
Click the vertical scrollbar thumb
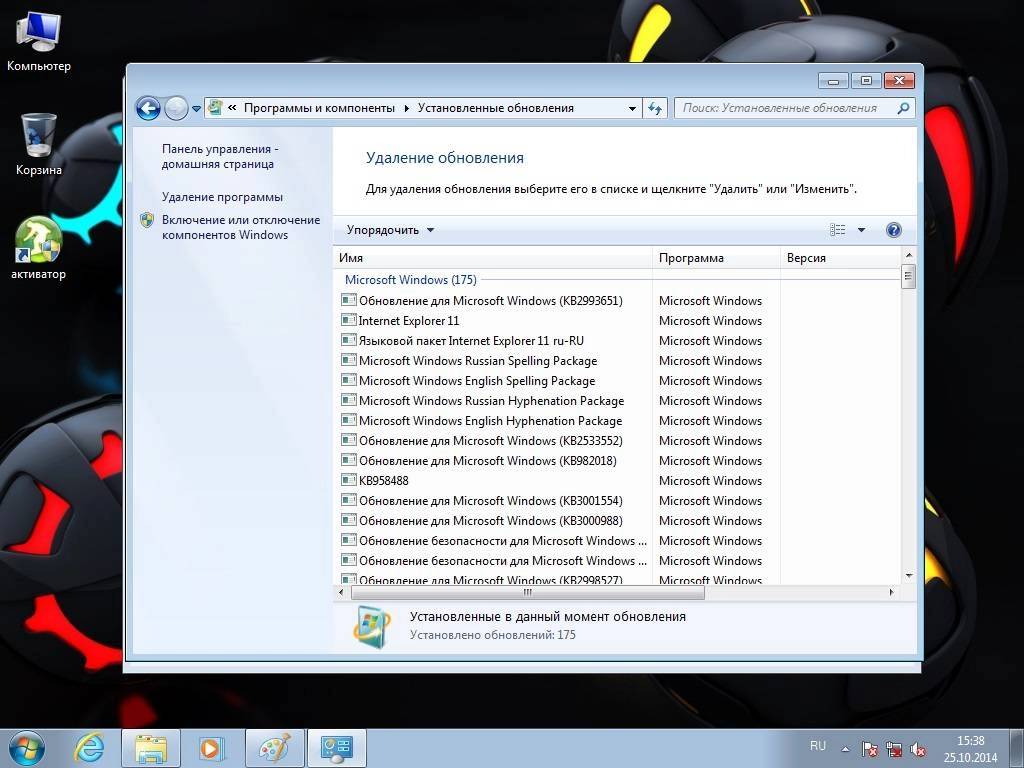908,276
